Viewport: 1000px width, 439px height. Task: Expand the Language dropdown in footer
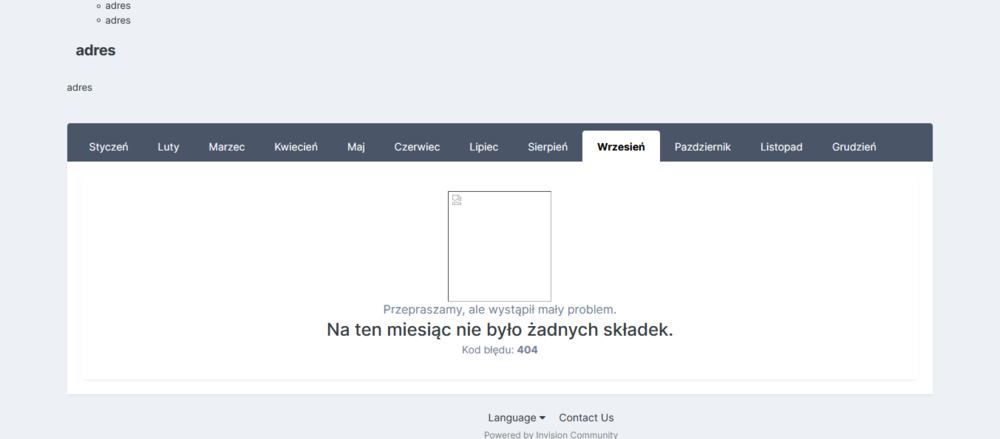coord(516,418)
